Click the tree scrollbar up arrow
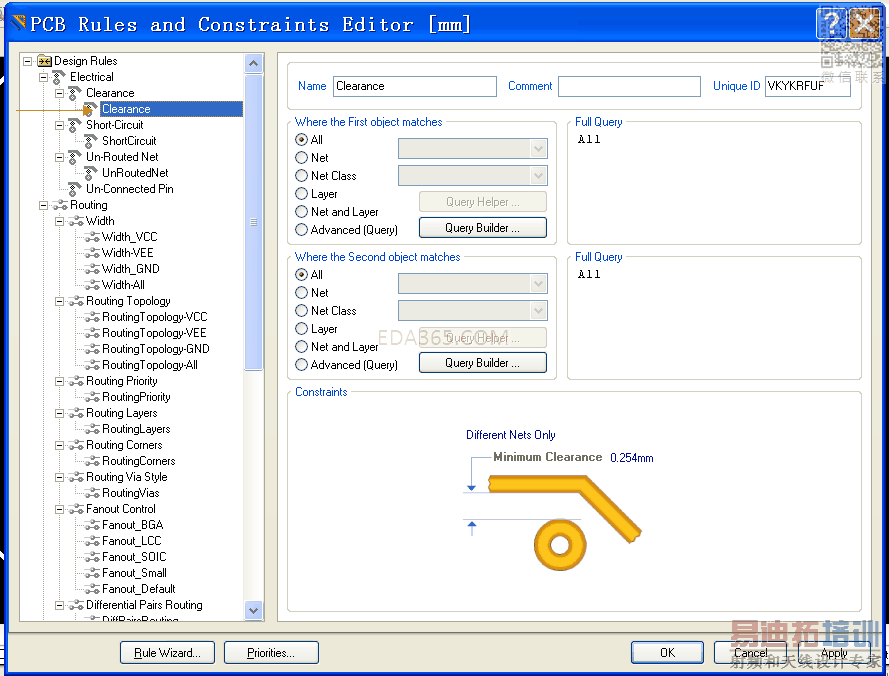 click(x=253, y=64)
